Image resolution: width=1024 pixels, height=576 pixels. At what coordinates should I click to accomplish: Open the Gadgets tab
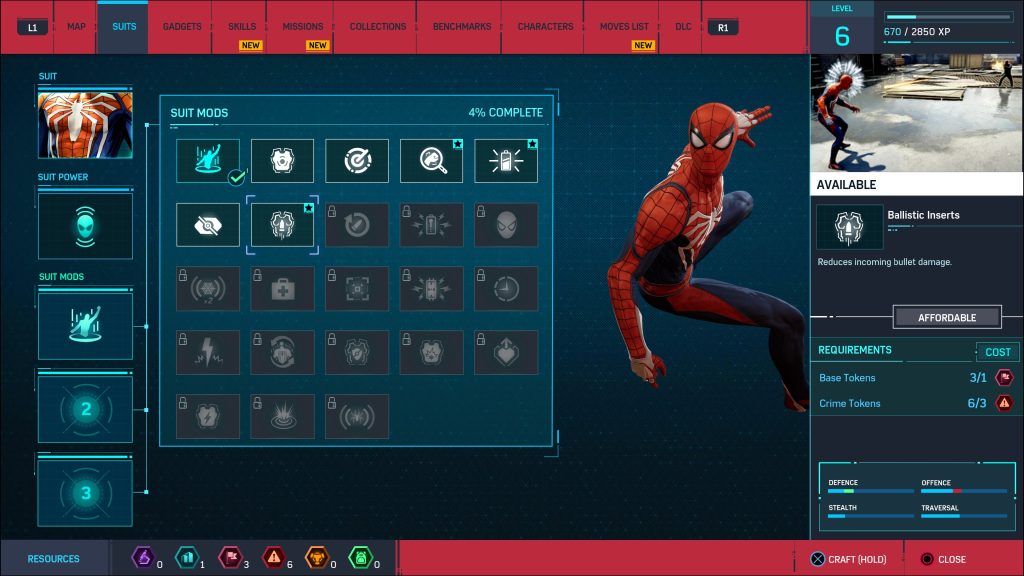[x=182, y=27]
